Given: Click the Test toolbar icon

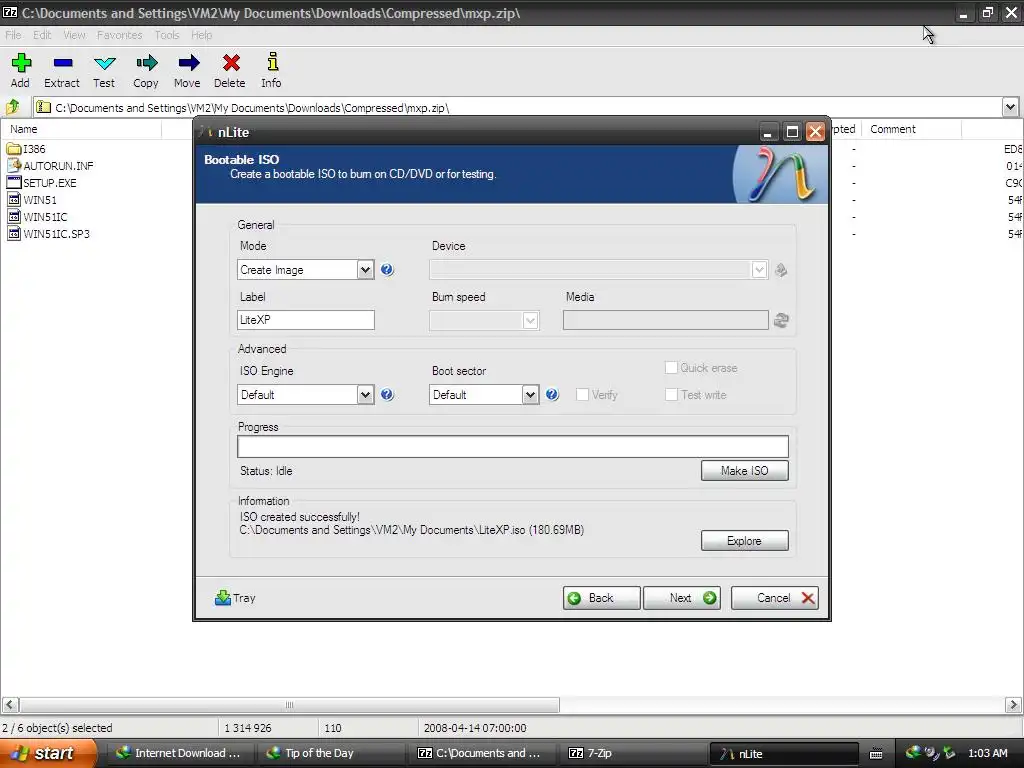Looking at the screenshot, I should [x=104, y=70].
